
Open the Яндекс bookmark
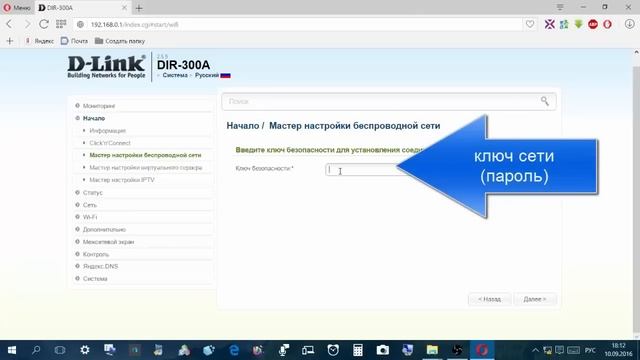(x=40, y=41)
